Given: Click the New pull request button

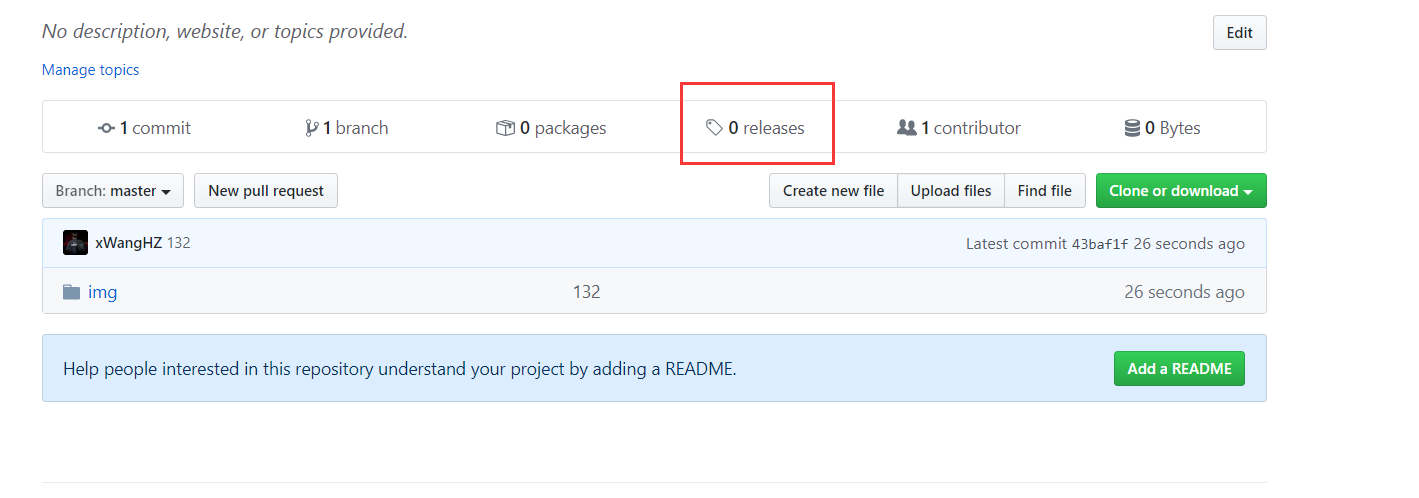Looking at the screenshot, I should (x=266, y=191).
